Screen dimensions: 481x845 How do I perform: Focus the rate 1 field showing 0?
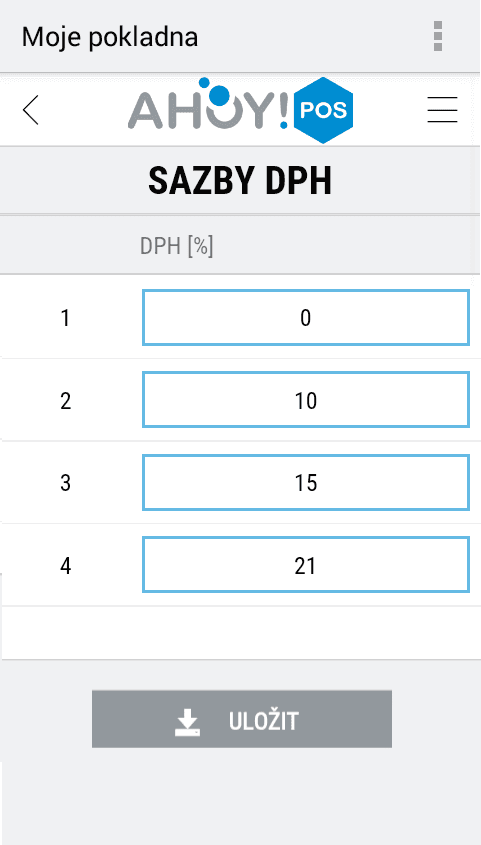point(306,318)
